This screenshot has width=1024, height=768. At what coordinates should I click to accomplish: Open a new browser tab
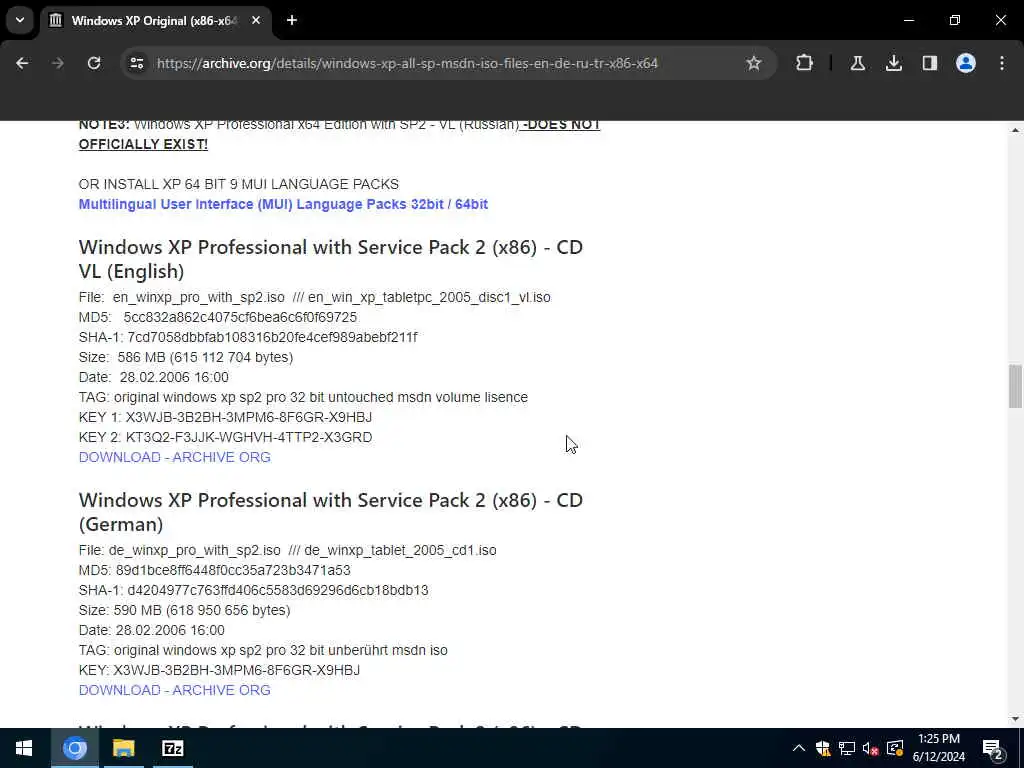coord(292,21)
